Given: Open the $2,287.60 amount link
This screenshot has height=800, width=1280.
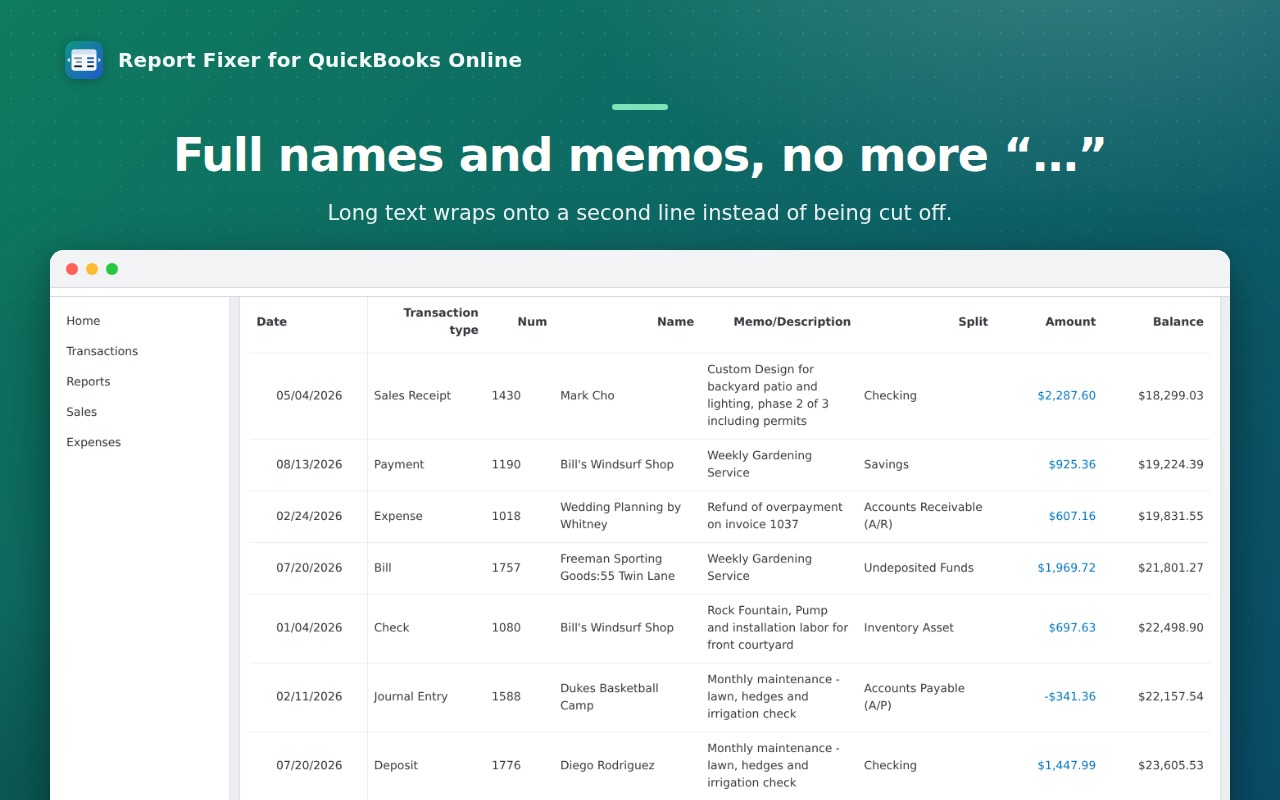Looking at the screenshot, I should coord(1066,396).
